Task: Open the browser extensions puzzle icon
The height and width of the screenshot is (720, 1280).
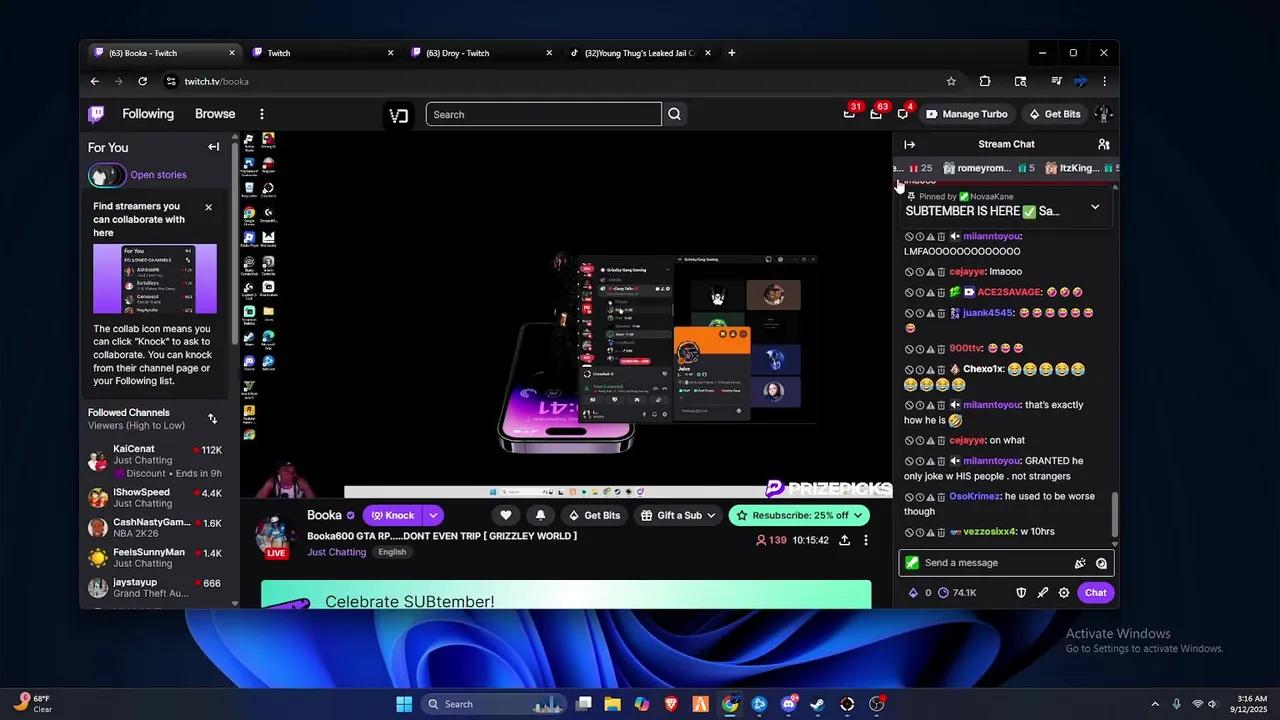Action: pyautogui.click(x=985, y=81)
